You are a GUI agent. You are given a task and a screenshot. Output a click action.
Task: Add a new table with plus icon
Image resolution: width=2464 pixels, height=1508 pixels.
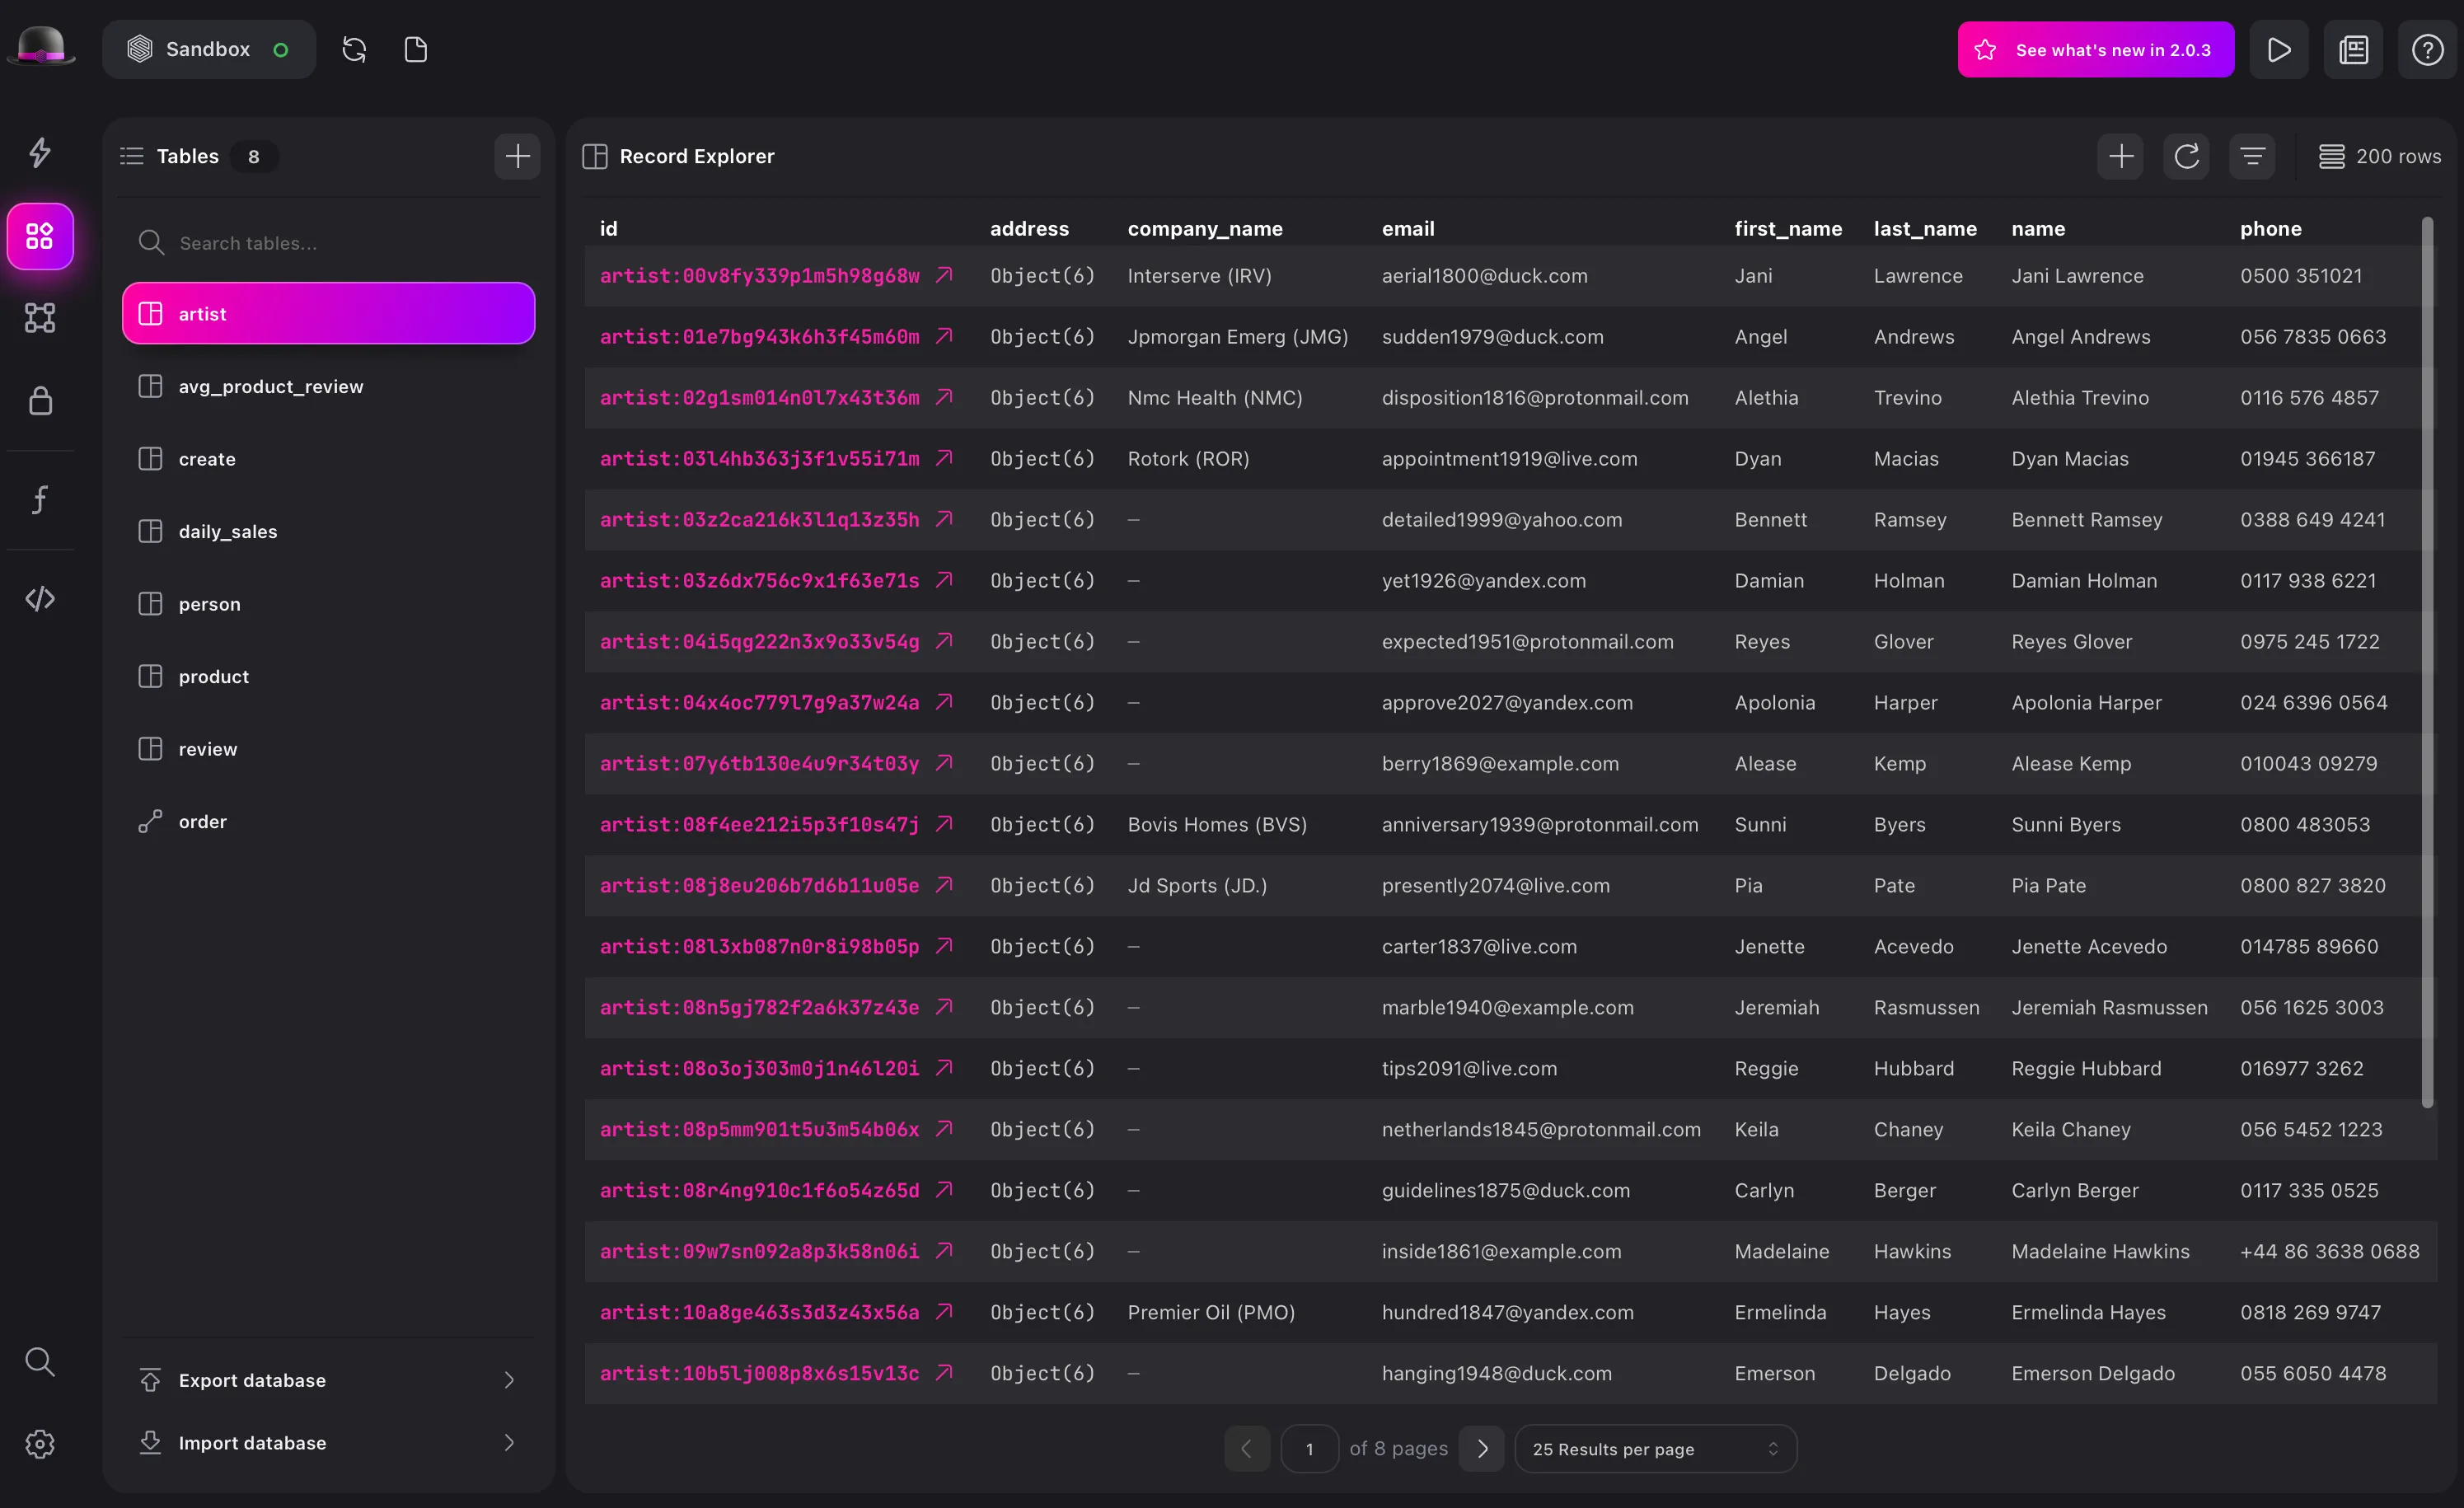[517, 156]
